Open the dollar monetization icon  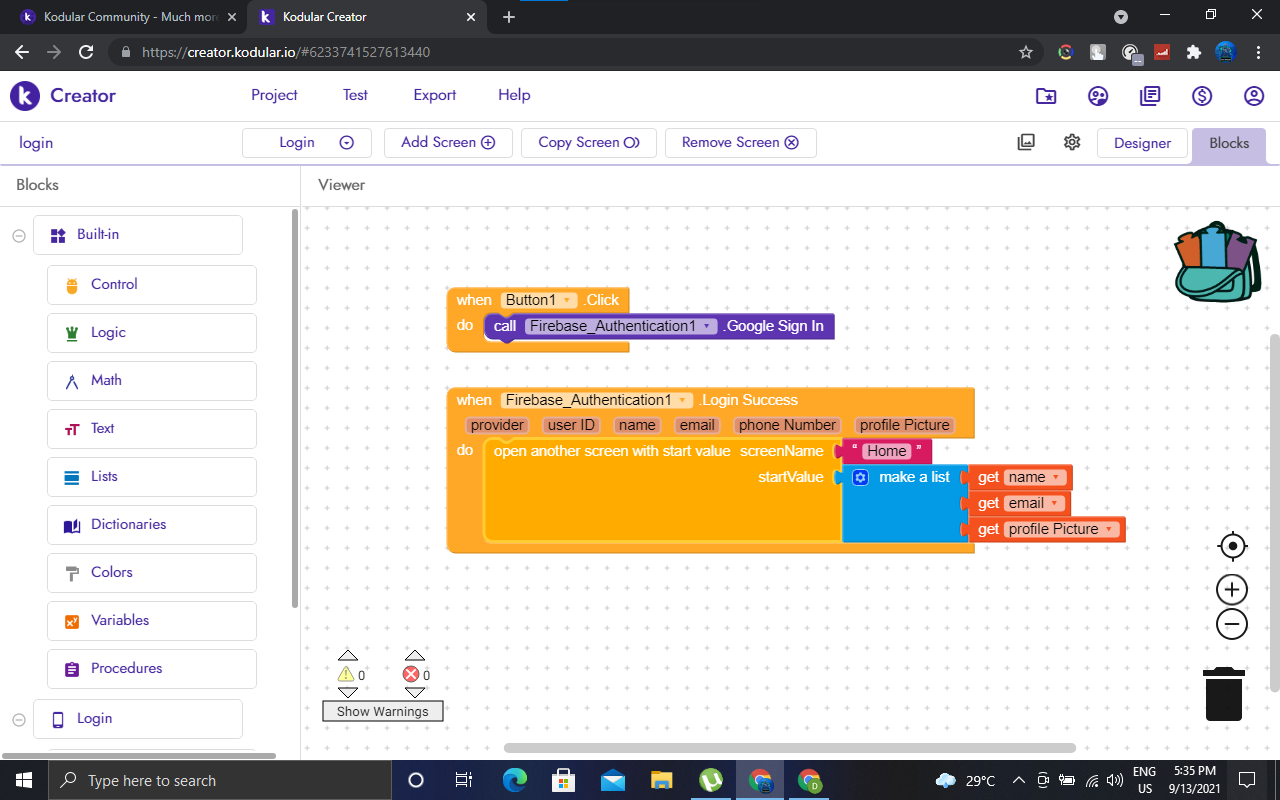tap(1202, 96)
